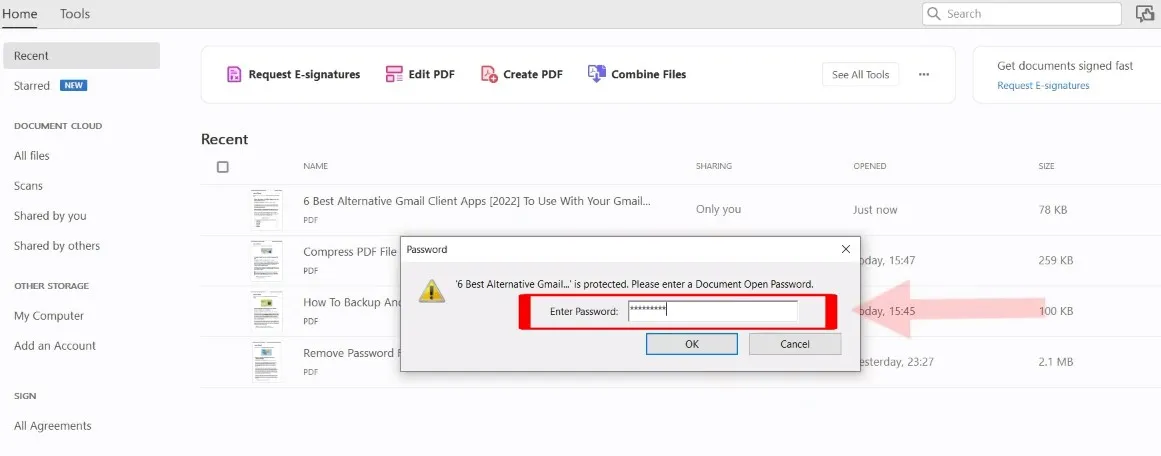This screenshot has height=456, width=1161.
Task: Open the 6 Best Alternative Gmail thumbnail
Action: click(x=267, y=209)
